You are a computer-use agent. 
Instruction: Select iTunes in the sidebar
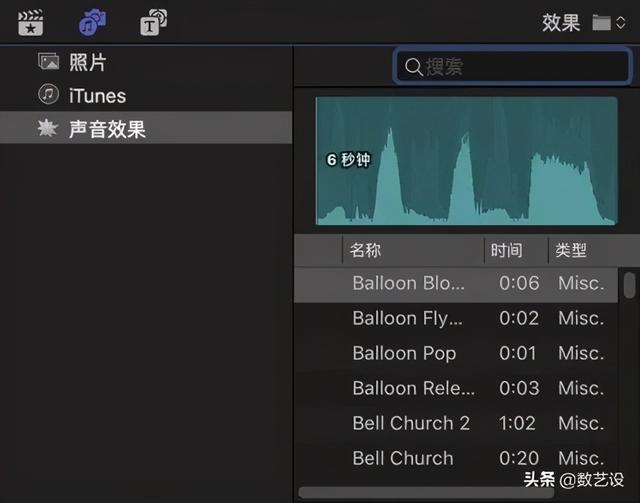tap(146, 95)
